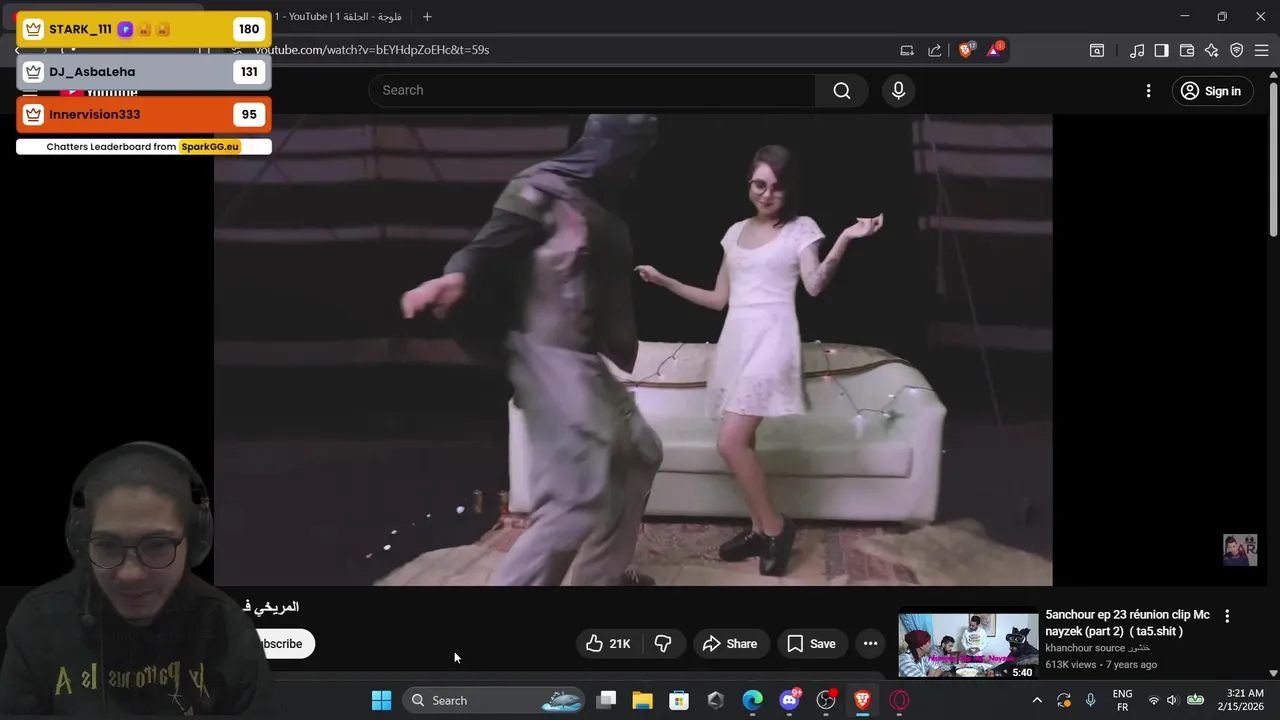Click DJ_AsbaLeha leaderboard entry
Screen dimensions: 1280x720
coord(143,72)
